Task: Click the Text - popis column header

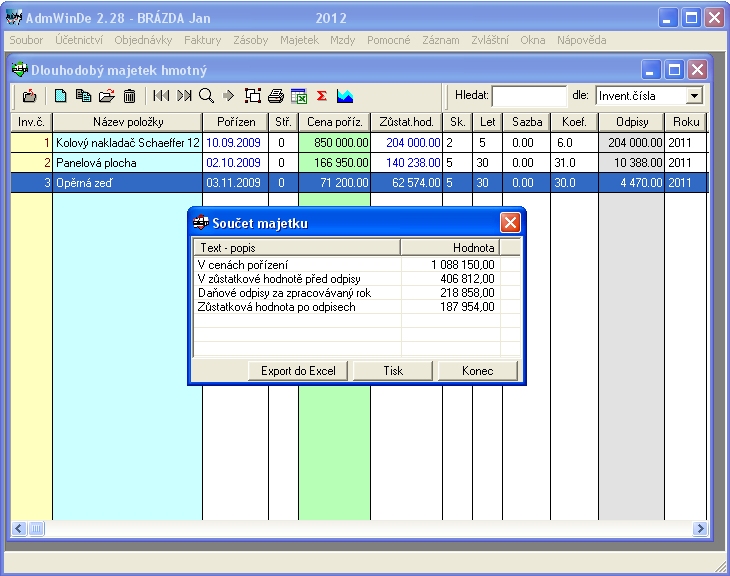Action: tap(297, 247)
